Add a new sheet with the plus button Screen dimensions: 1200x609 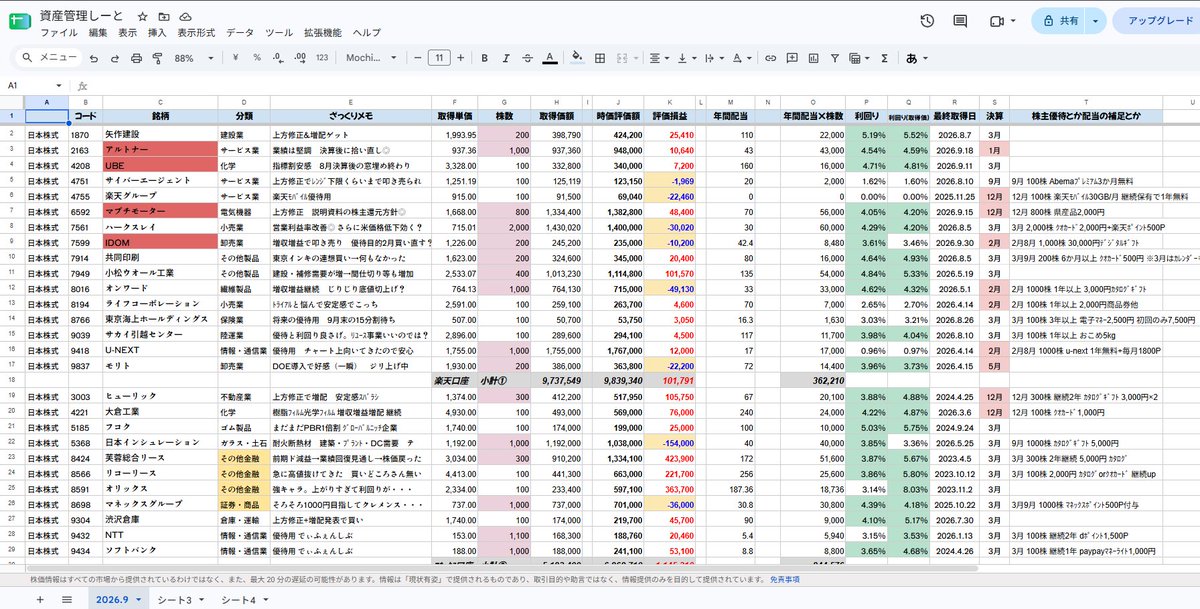click(40, 600)
